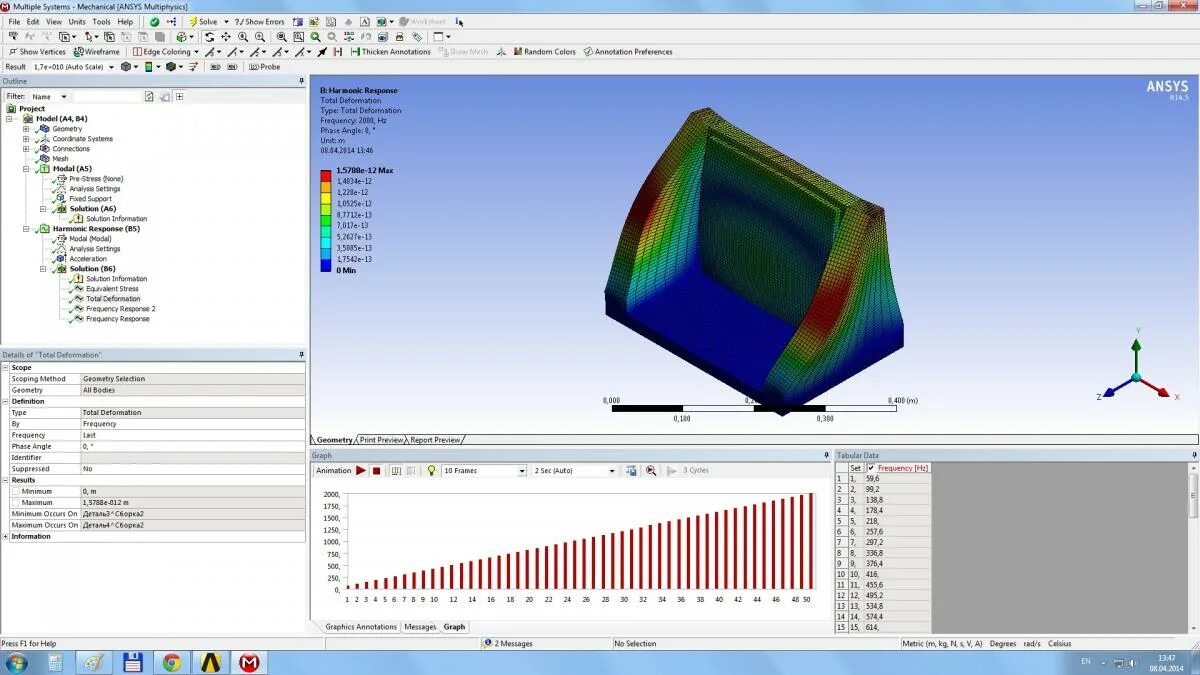Toggle Wireframe display mode

(x=97, y=51)
